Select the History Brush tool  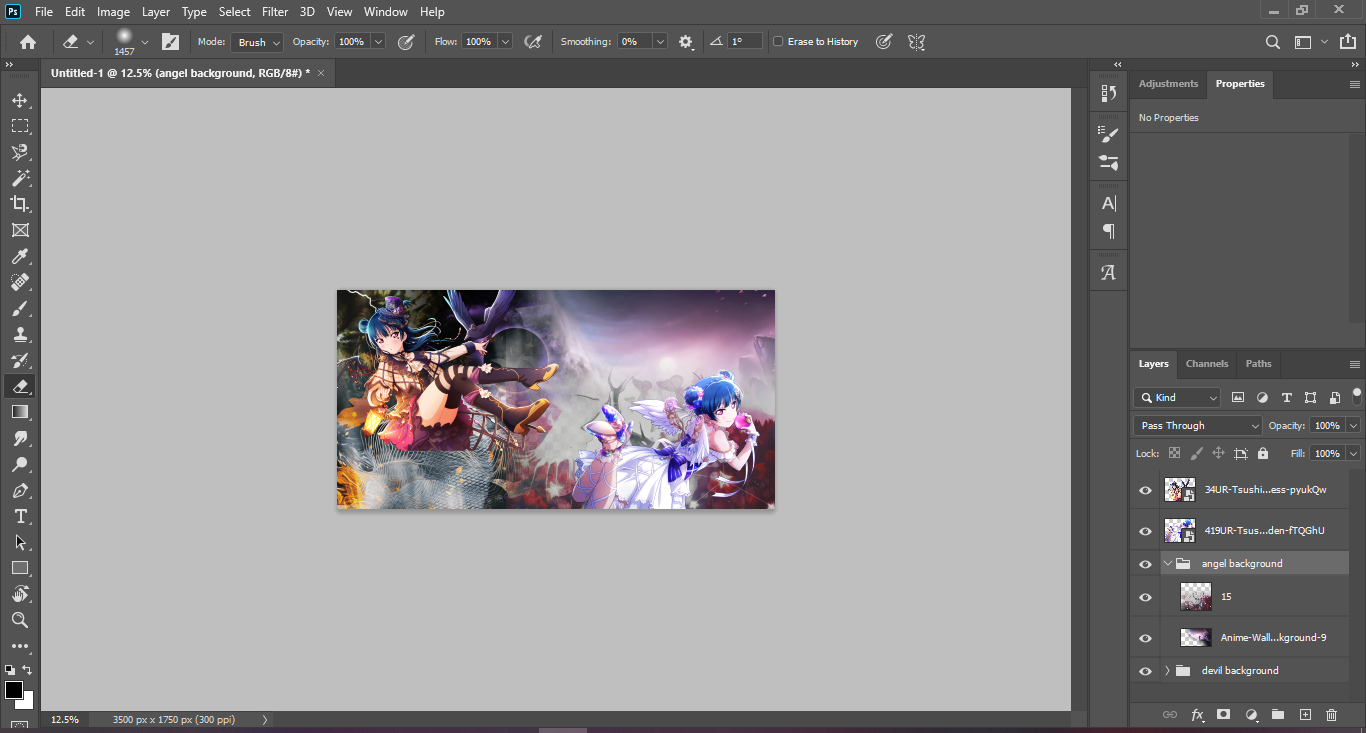[x=19, y=360]
